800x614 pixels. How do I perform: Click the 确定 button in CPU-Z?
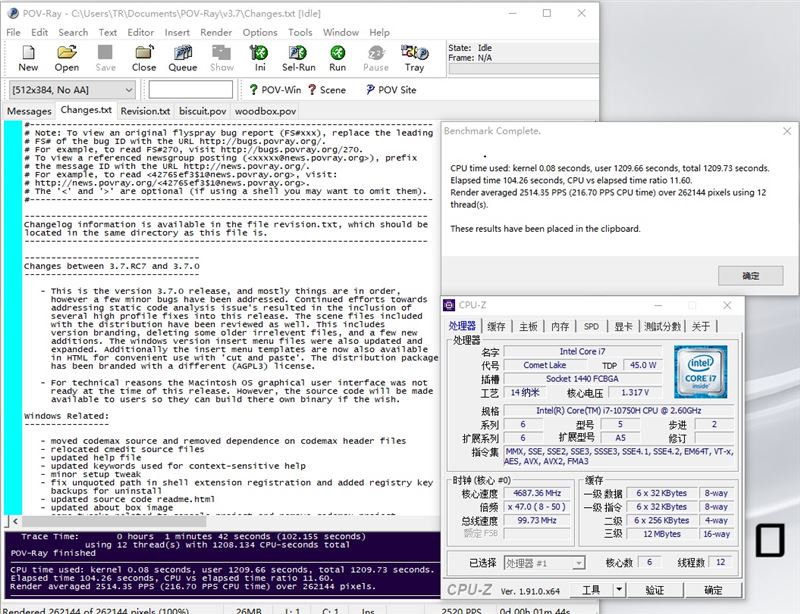click(x=713, y=590)
